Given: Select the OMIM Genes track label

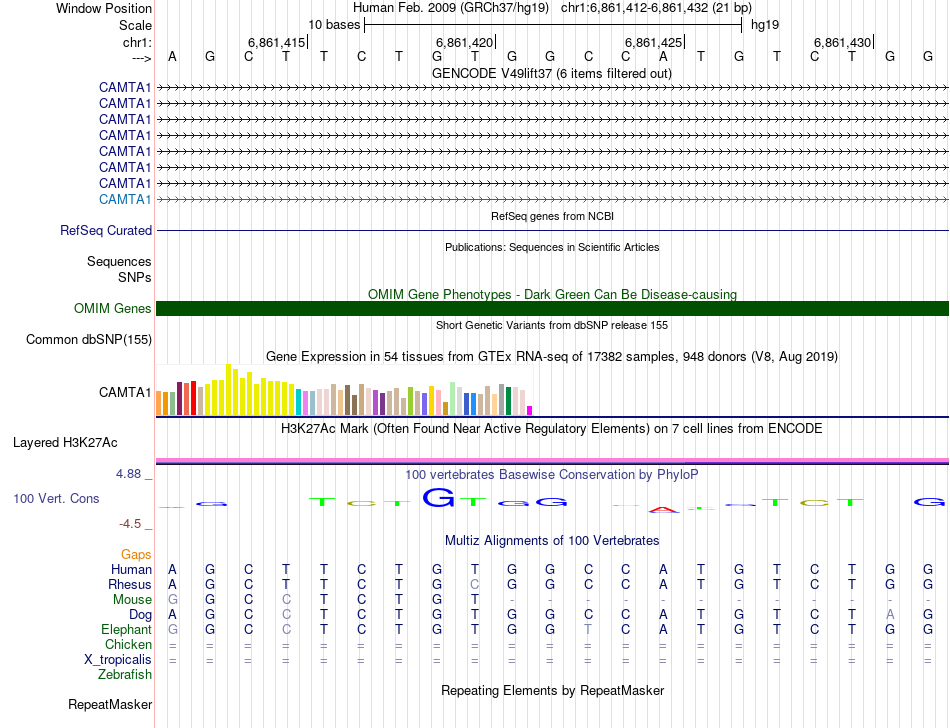Looking at the screenshot, I should [x=112, y=309].
